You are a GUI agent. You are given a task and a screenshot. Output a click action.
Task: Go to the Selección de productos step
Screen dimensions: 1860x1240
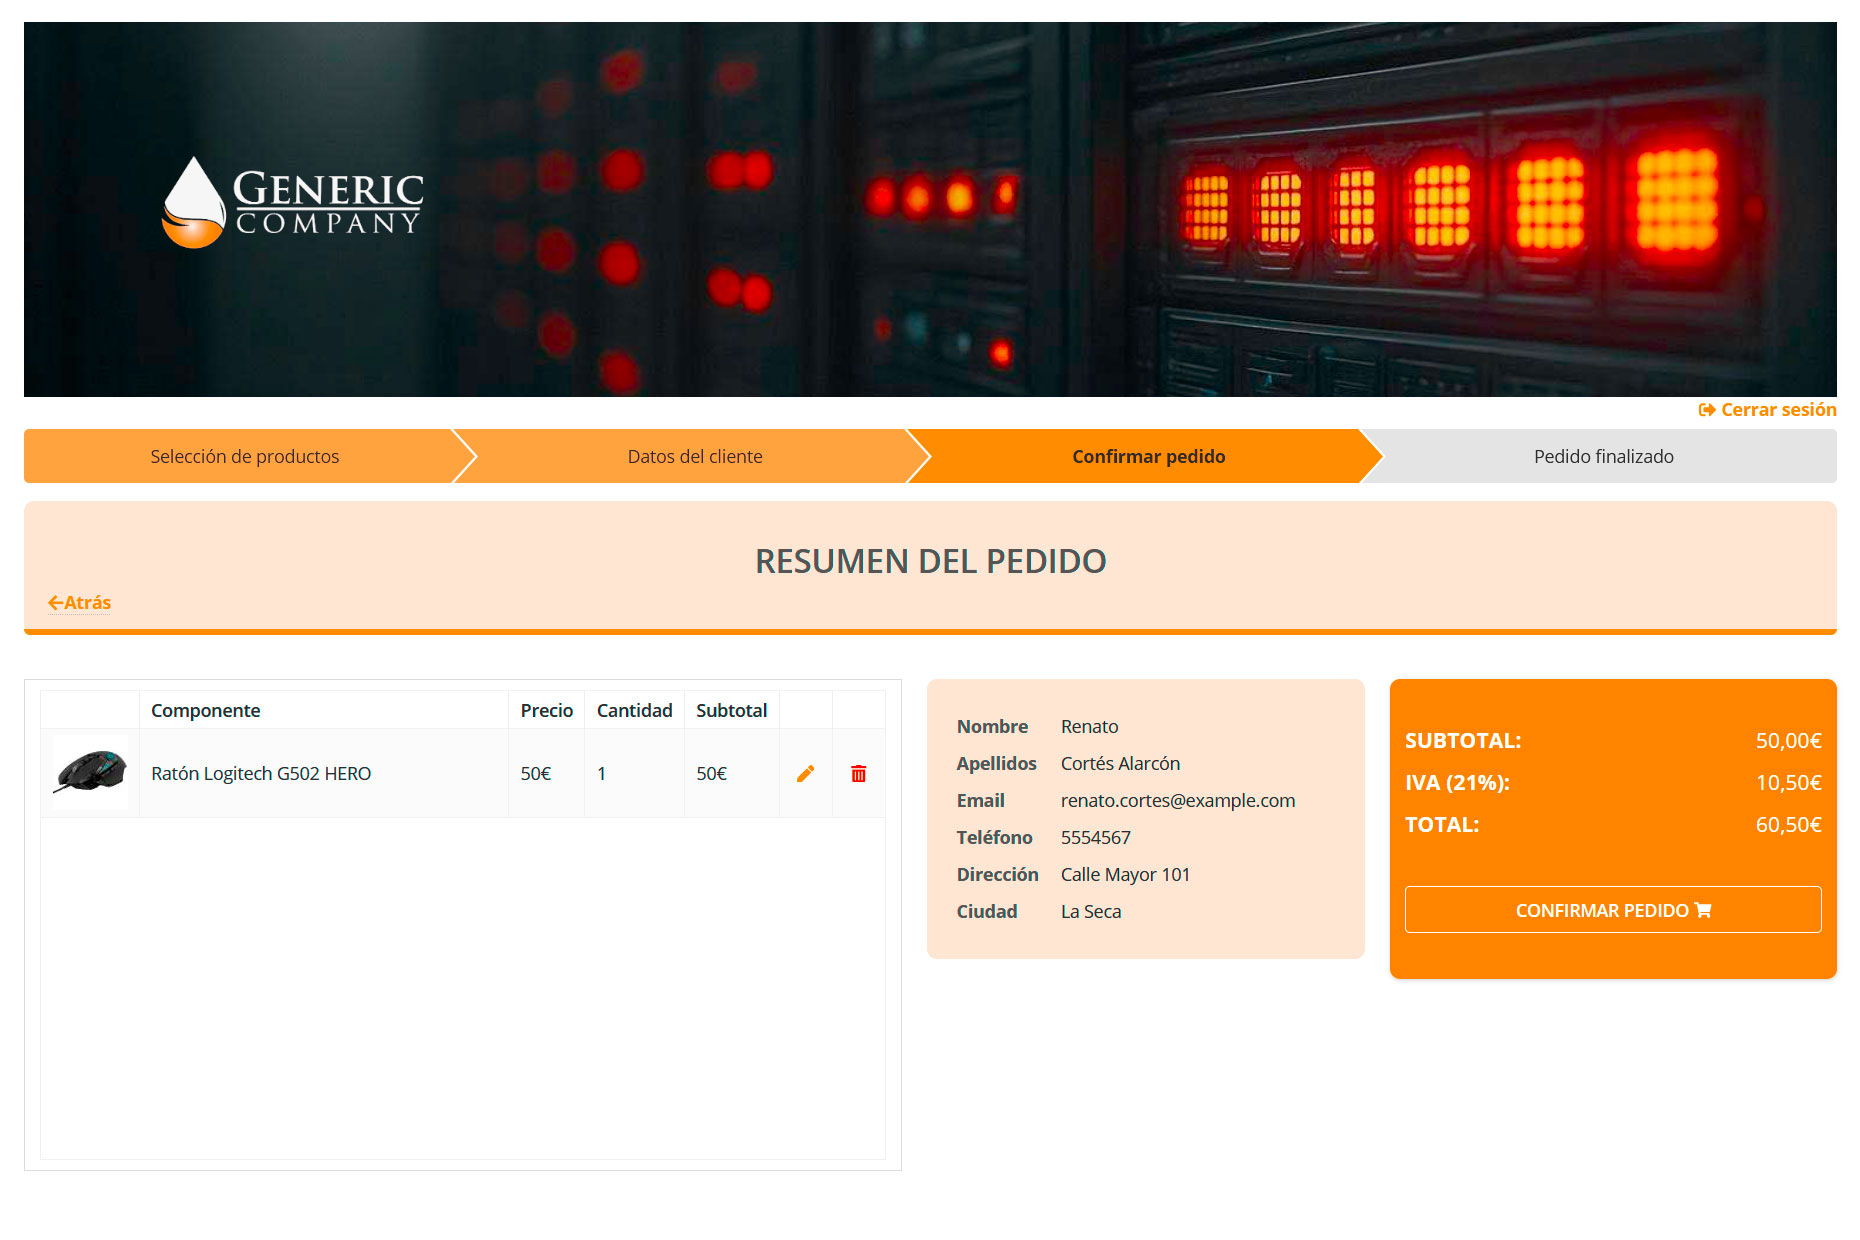[x=244, y=457]
